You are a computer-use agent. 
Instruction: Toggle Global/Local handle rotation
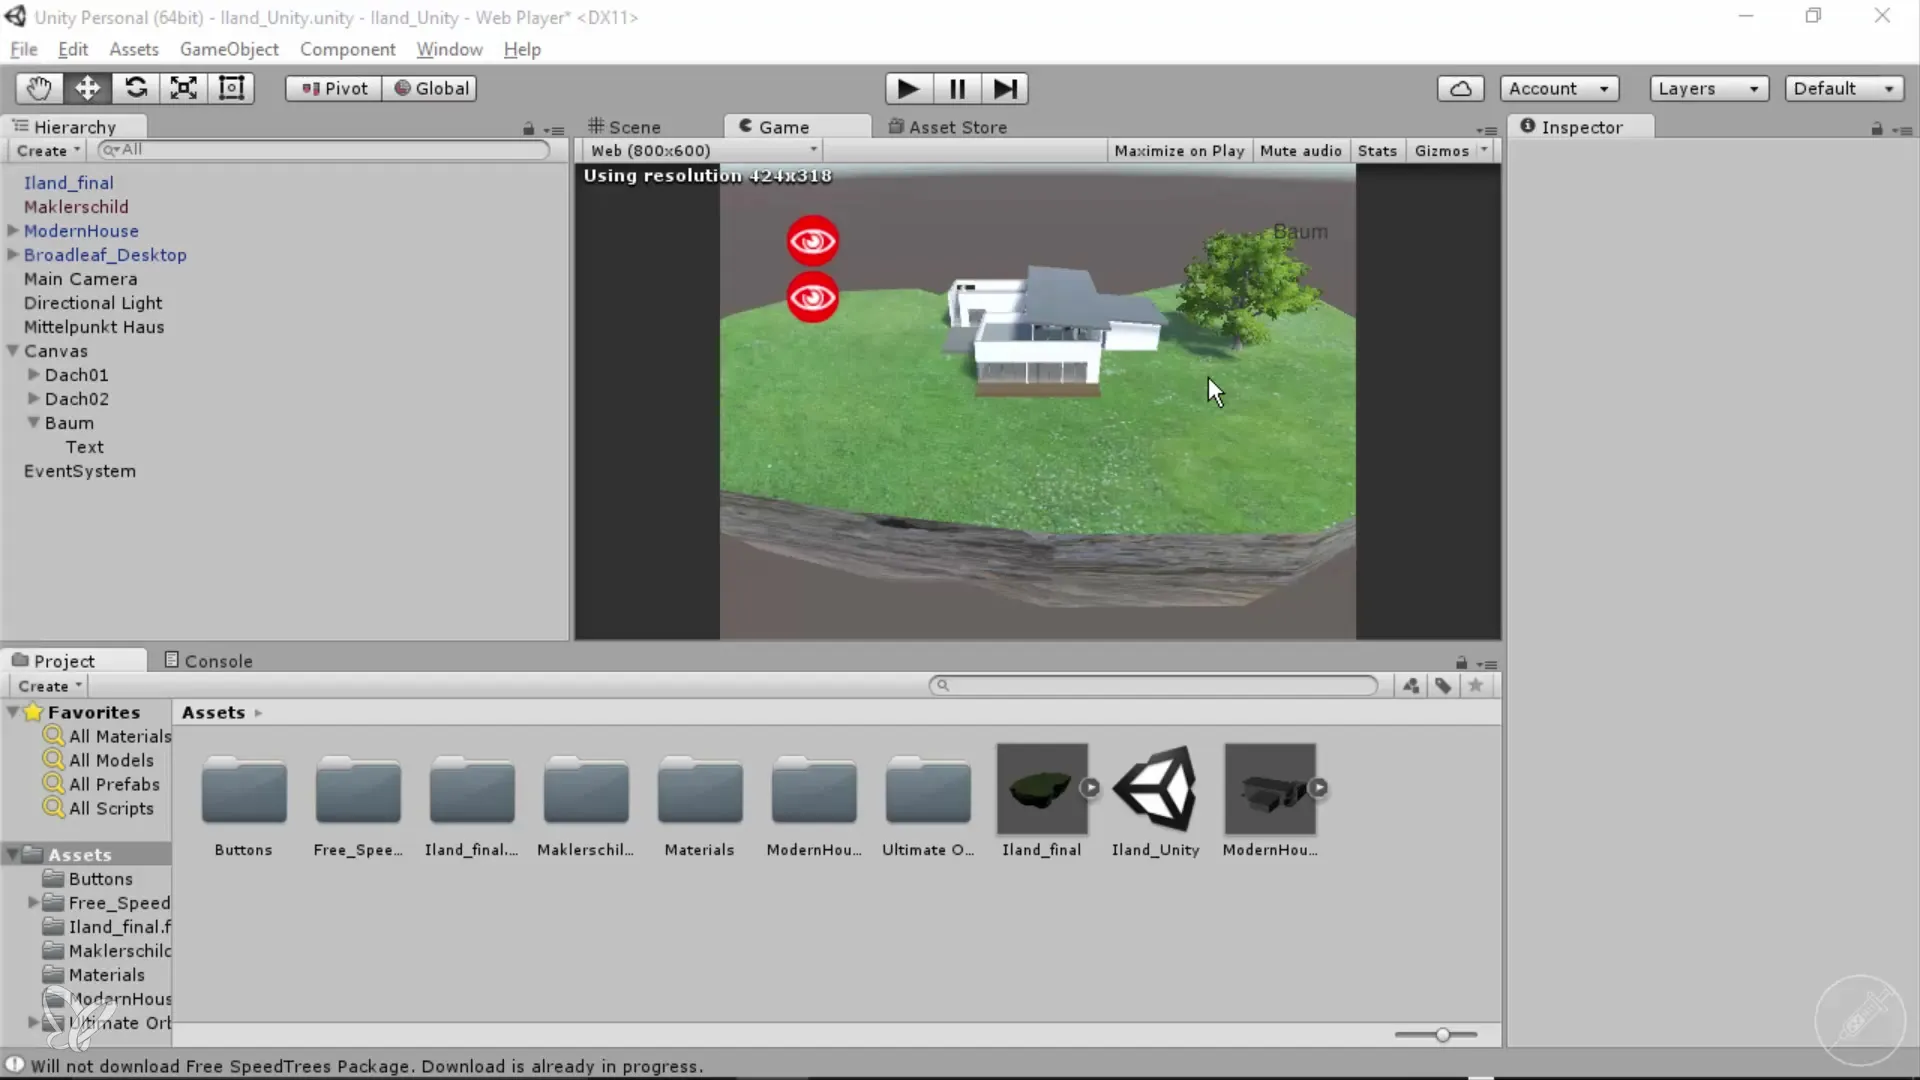pyautogui.click(x=430, y=88)
